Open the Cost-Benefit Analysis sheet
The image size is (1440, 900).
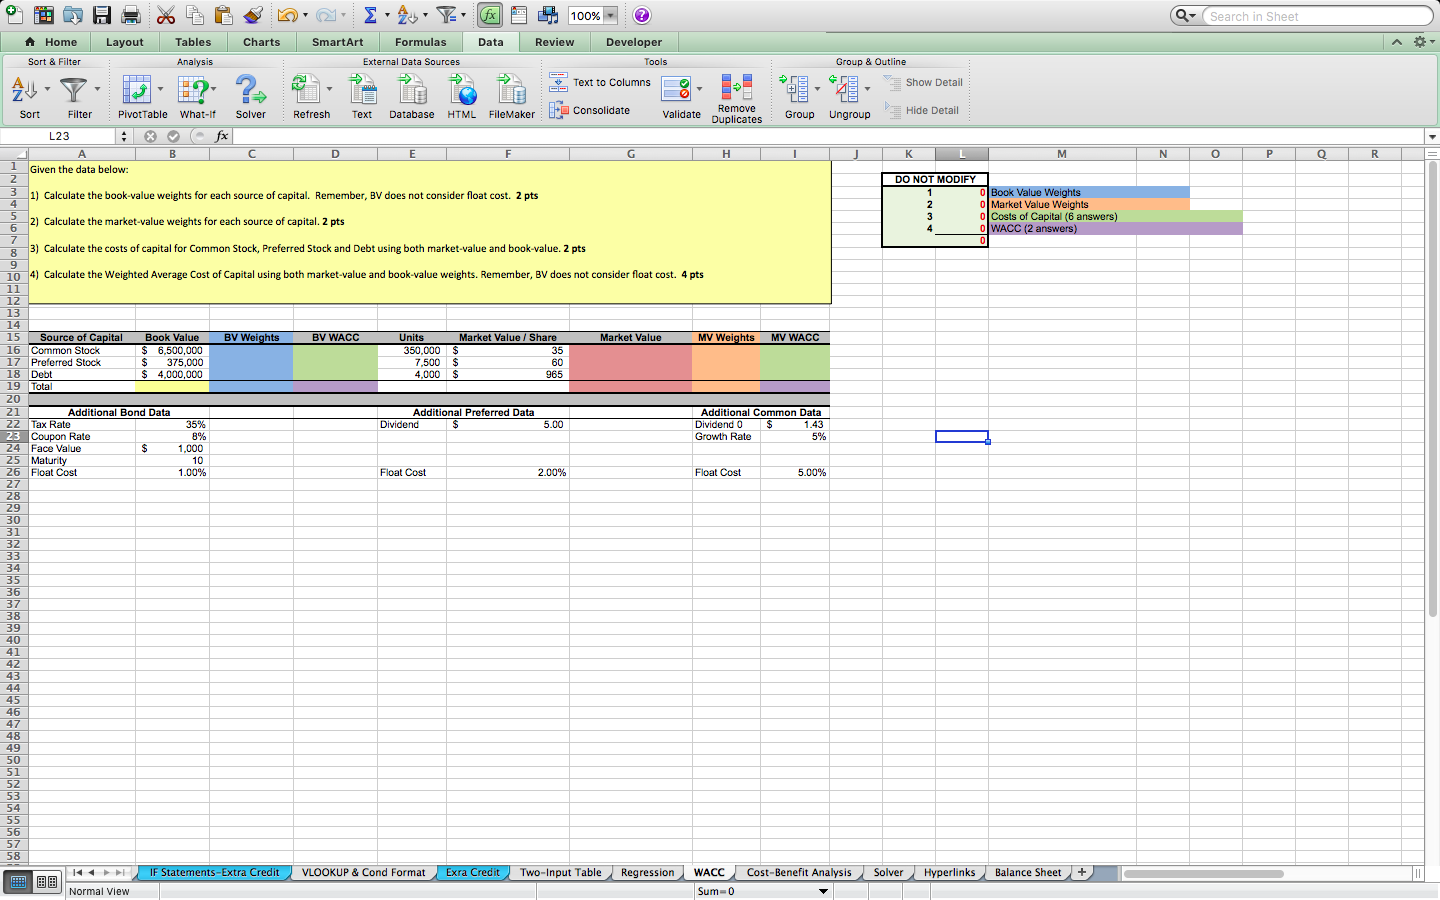coord(798,872)
